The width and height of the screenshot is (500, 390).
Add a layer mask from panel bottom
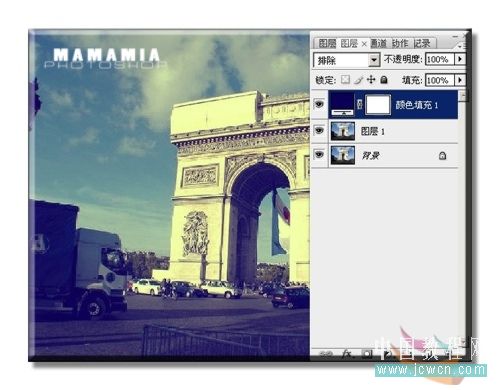tap(367, 354)
